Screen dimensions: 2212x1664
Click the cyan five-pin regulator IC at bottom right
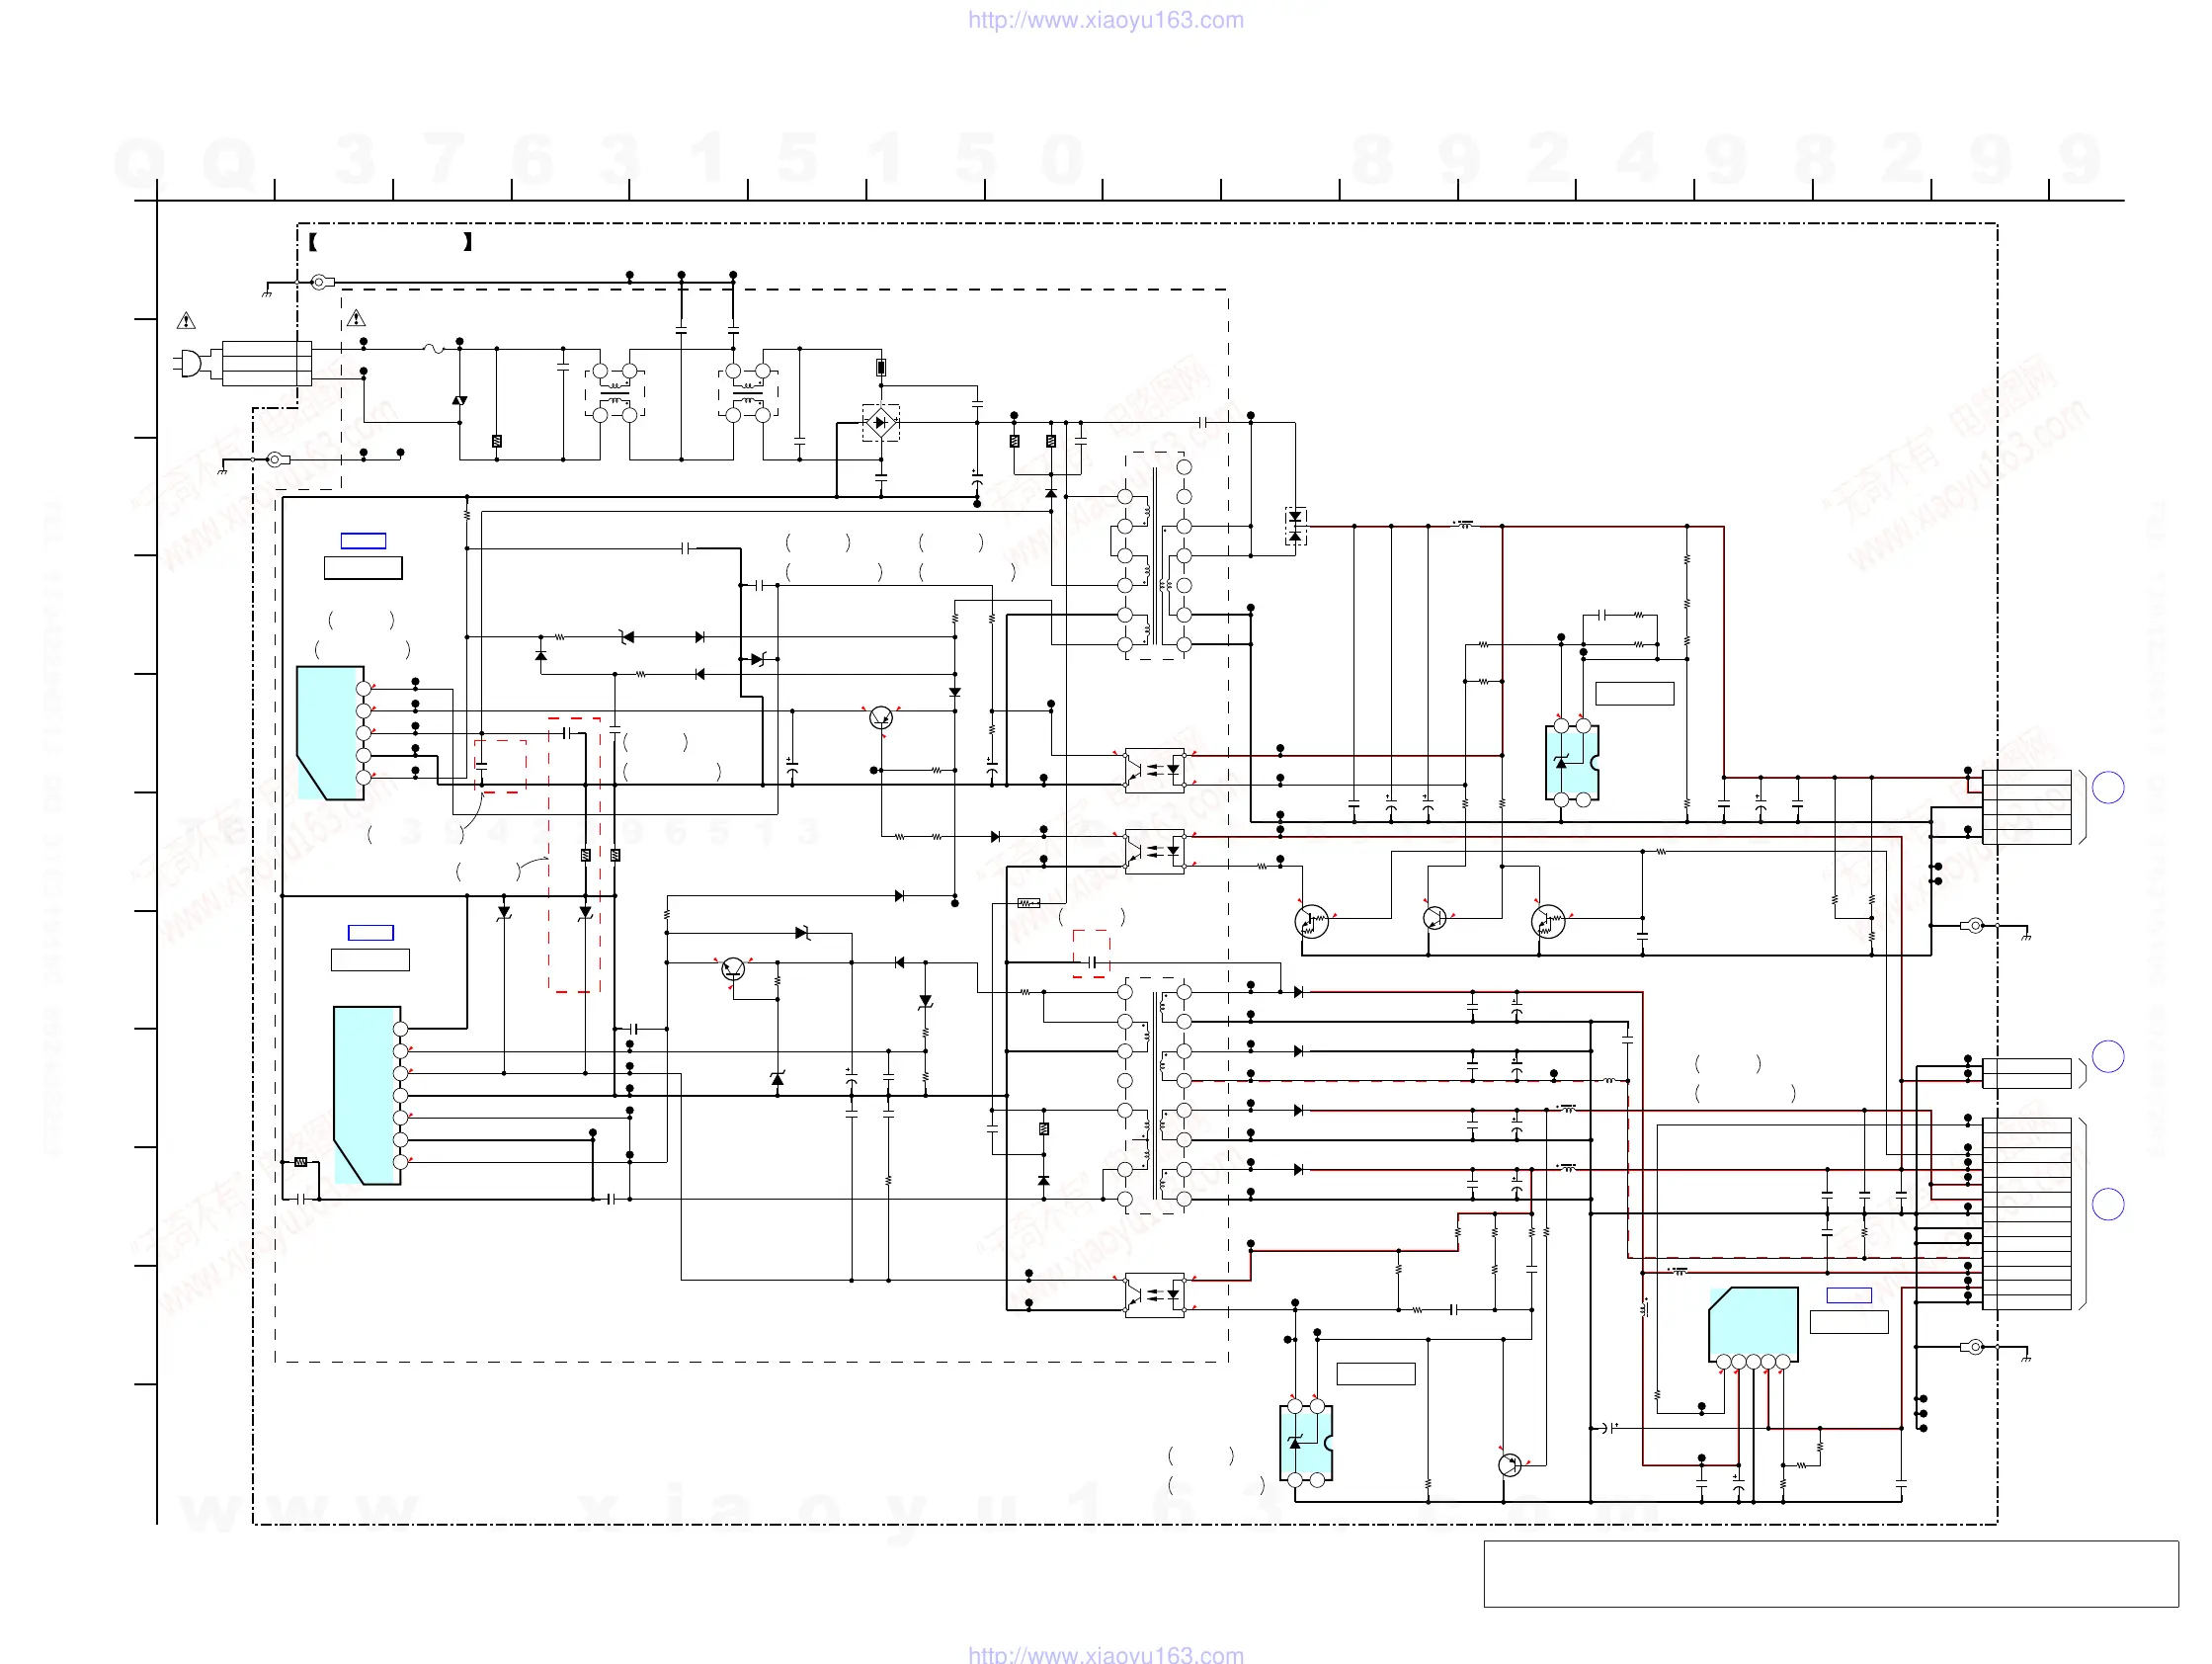click(1753, 1323)
